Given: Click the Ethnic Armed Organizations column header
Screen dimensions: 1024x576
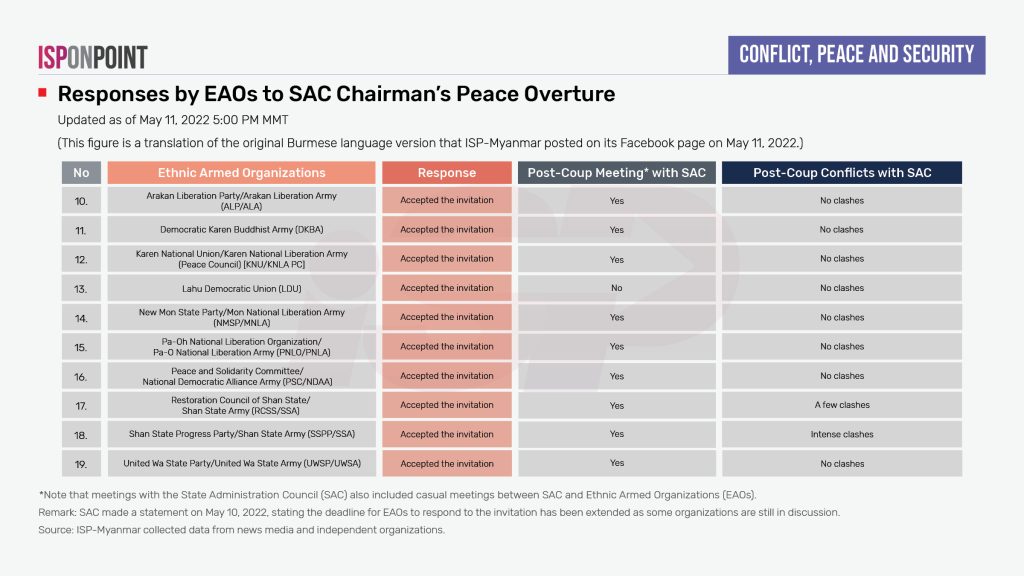Looking at the screenshot, I should [x=241, y=173].
